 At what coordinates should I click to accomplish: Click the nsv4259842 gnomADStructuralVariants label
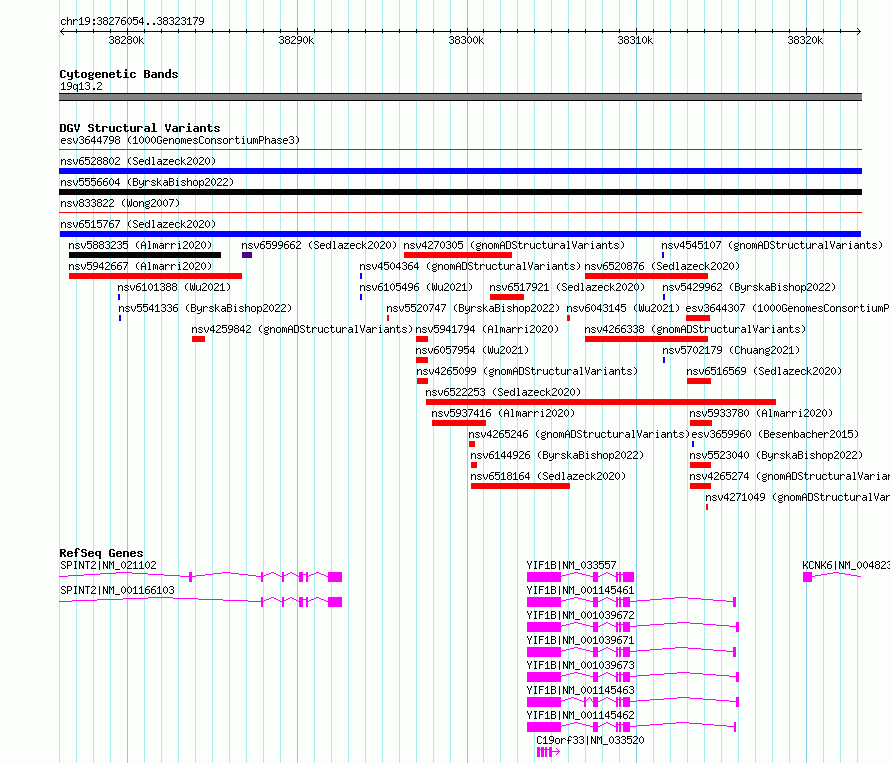tap(302, 329)
